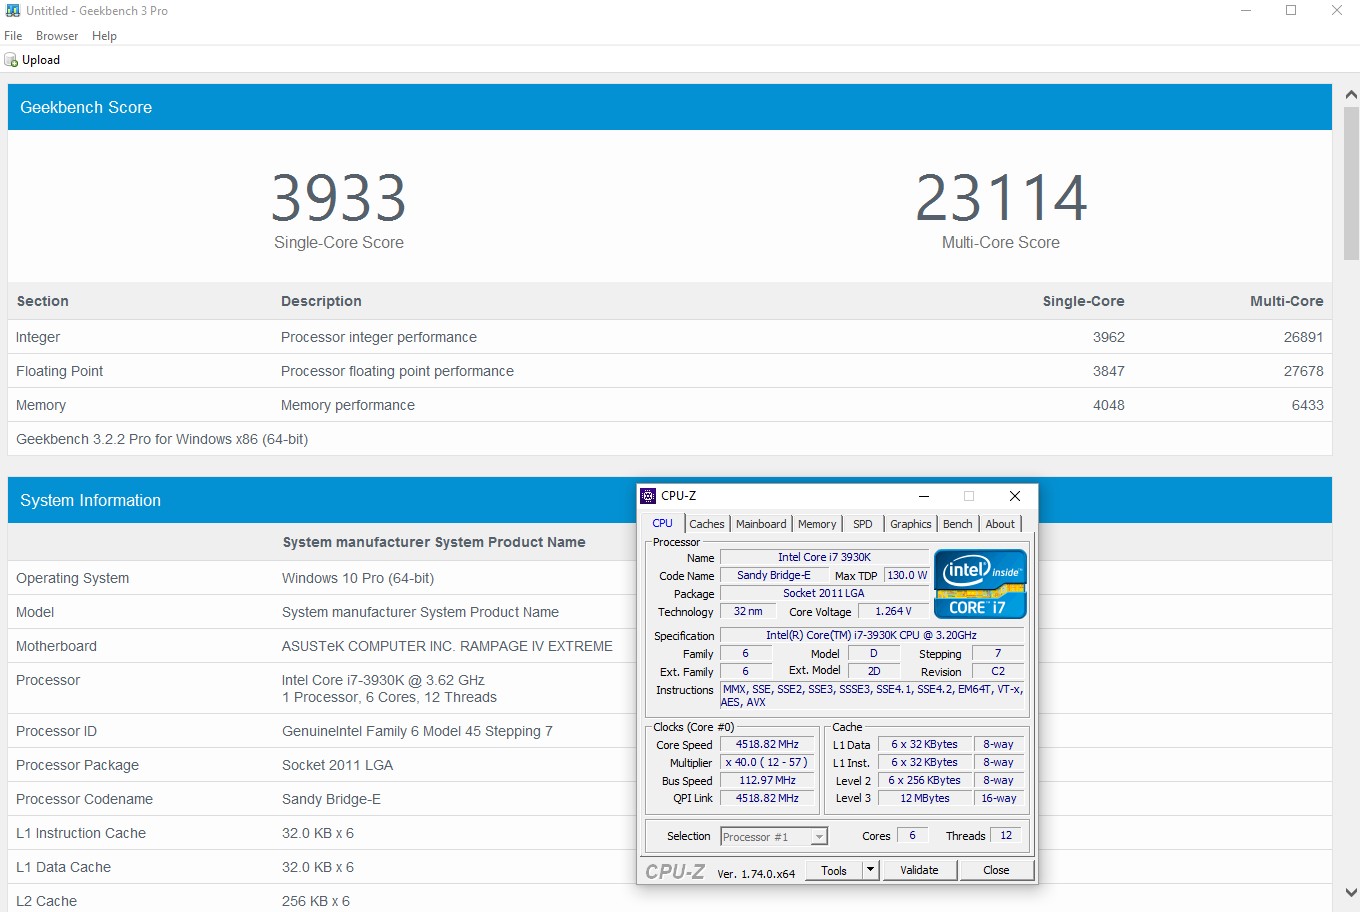This screenshot has width=1360, height=912.
Task: Click the CPU-Z window title icon
Action: pyautogui.click(x=648, y=496)
